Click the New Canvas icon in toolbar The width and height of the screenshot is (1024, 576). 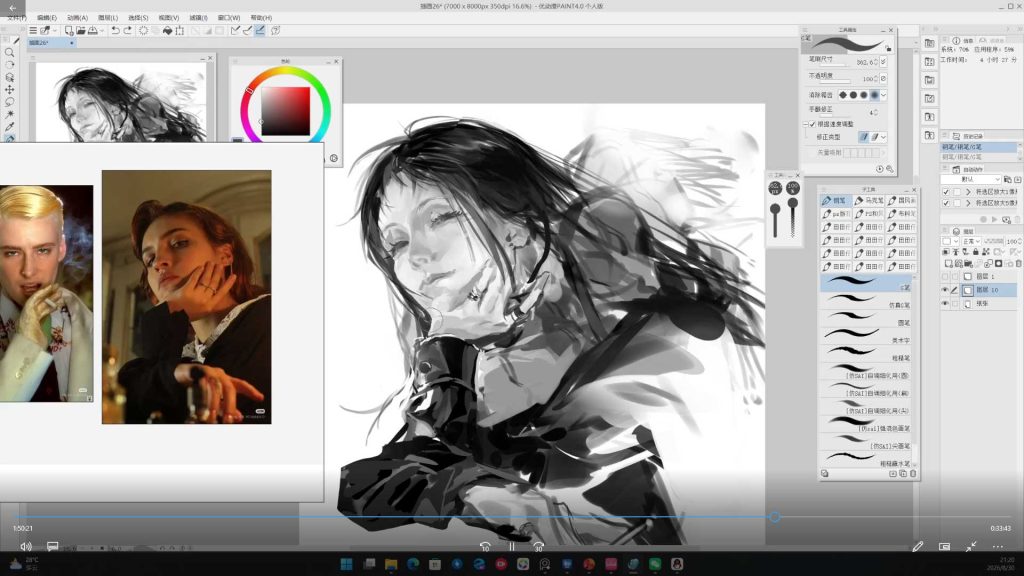pos(69,31)
